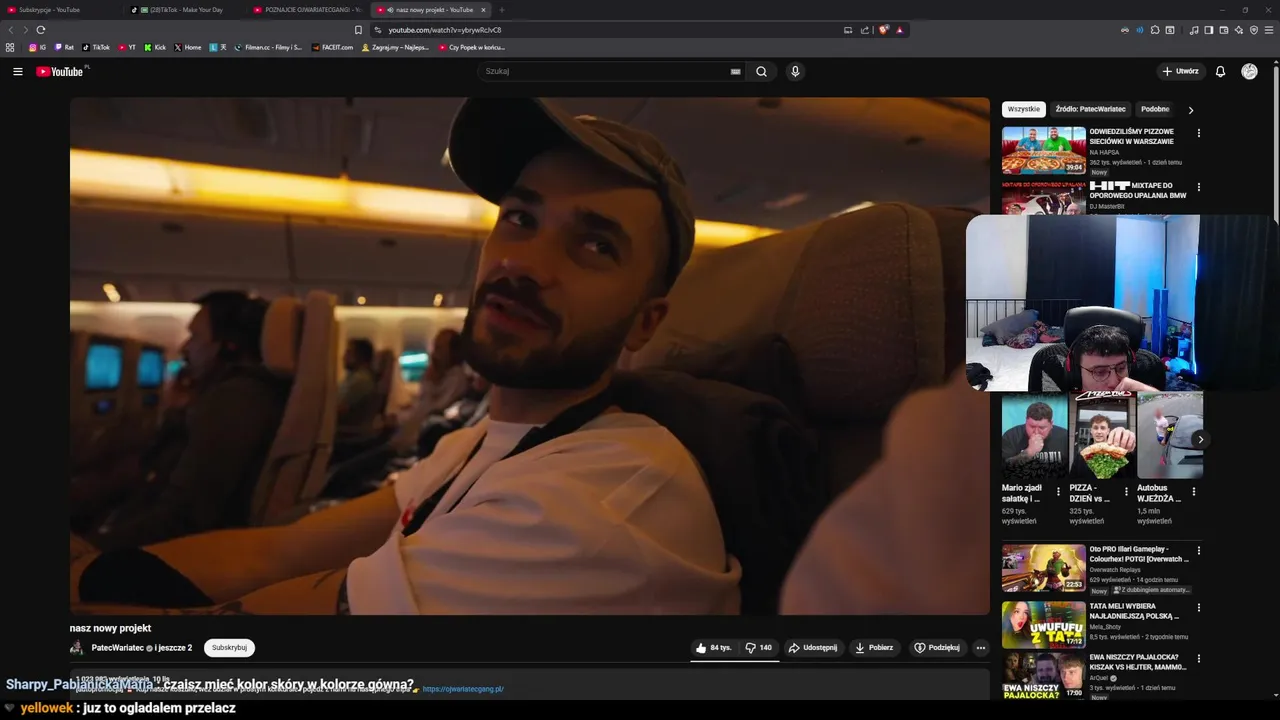Open options for the ODWIEDZILIŚMY PIZZOWE video

1199,133
